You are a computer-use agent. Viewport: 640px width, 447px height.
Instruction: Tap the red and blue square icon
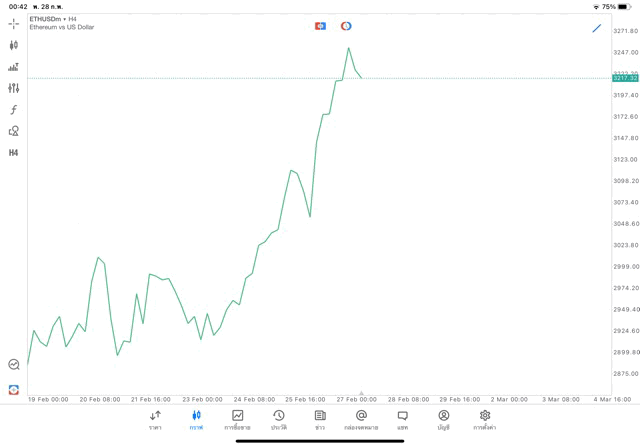[320, 26]
